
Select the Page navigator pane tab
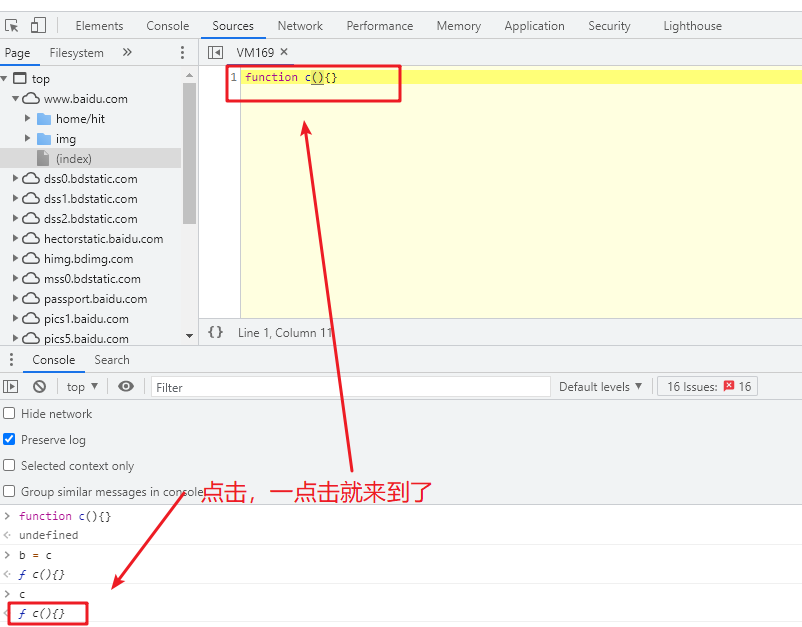[17, 53]
